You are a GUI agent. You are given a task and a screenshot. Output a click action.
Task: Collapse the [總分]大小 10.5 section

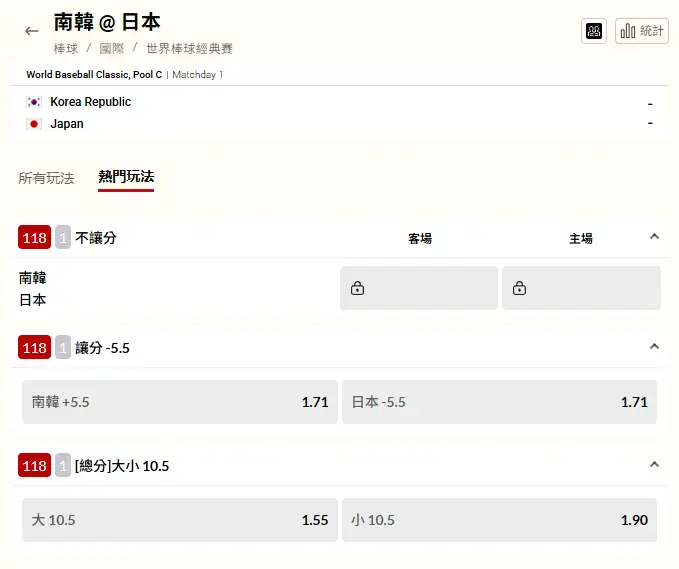pyautogui.click(x=654, y=465)
